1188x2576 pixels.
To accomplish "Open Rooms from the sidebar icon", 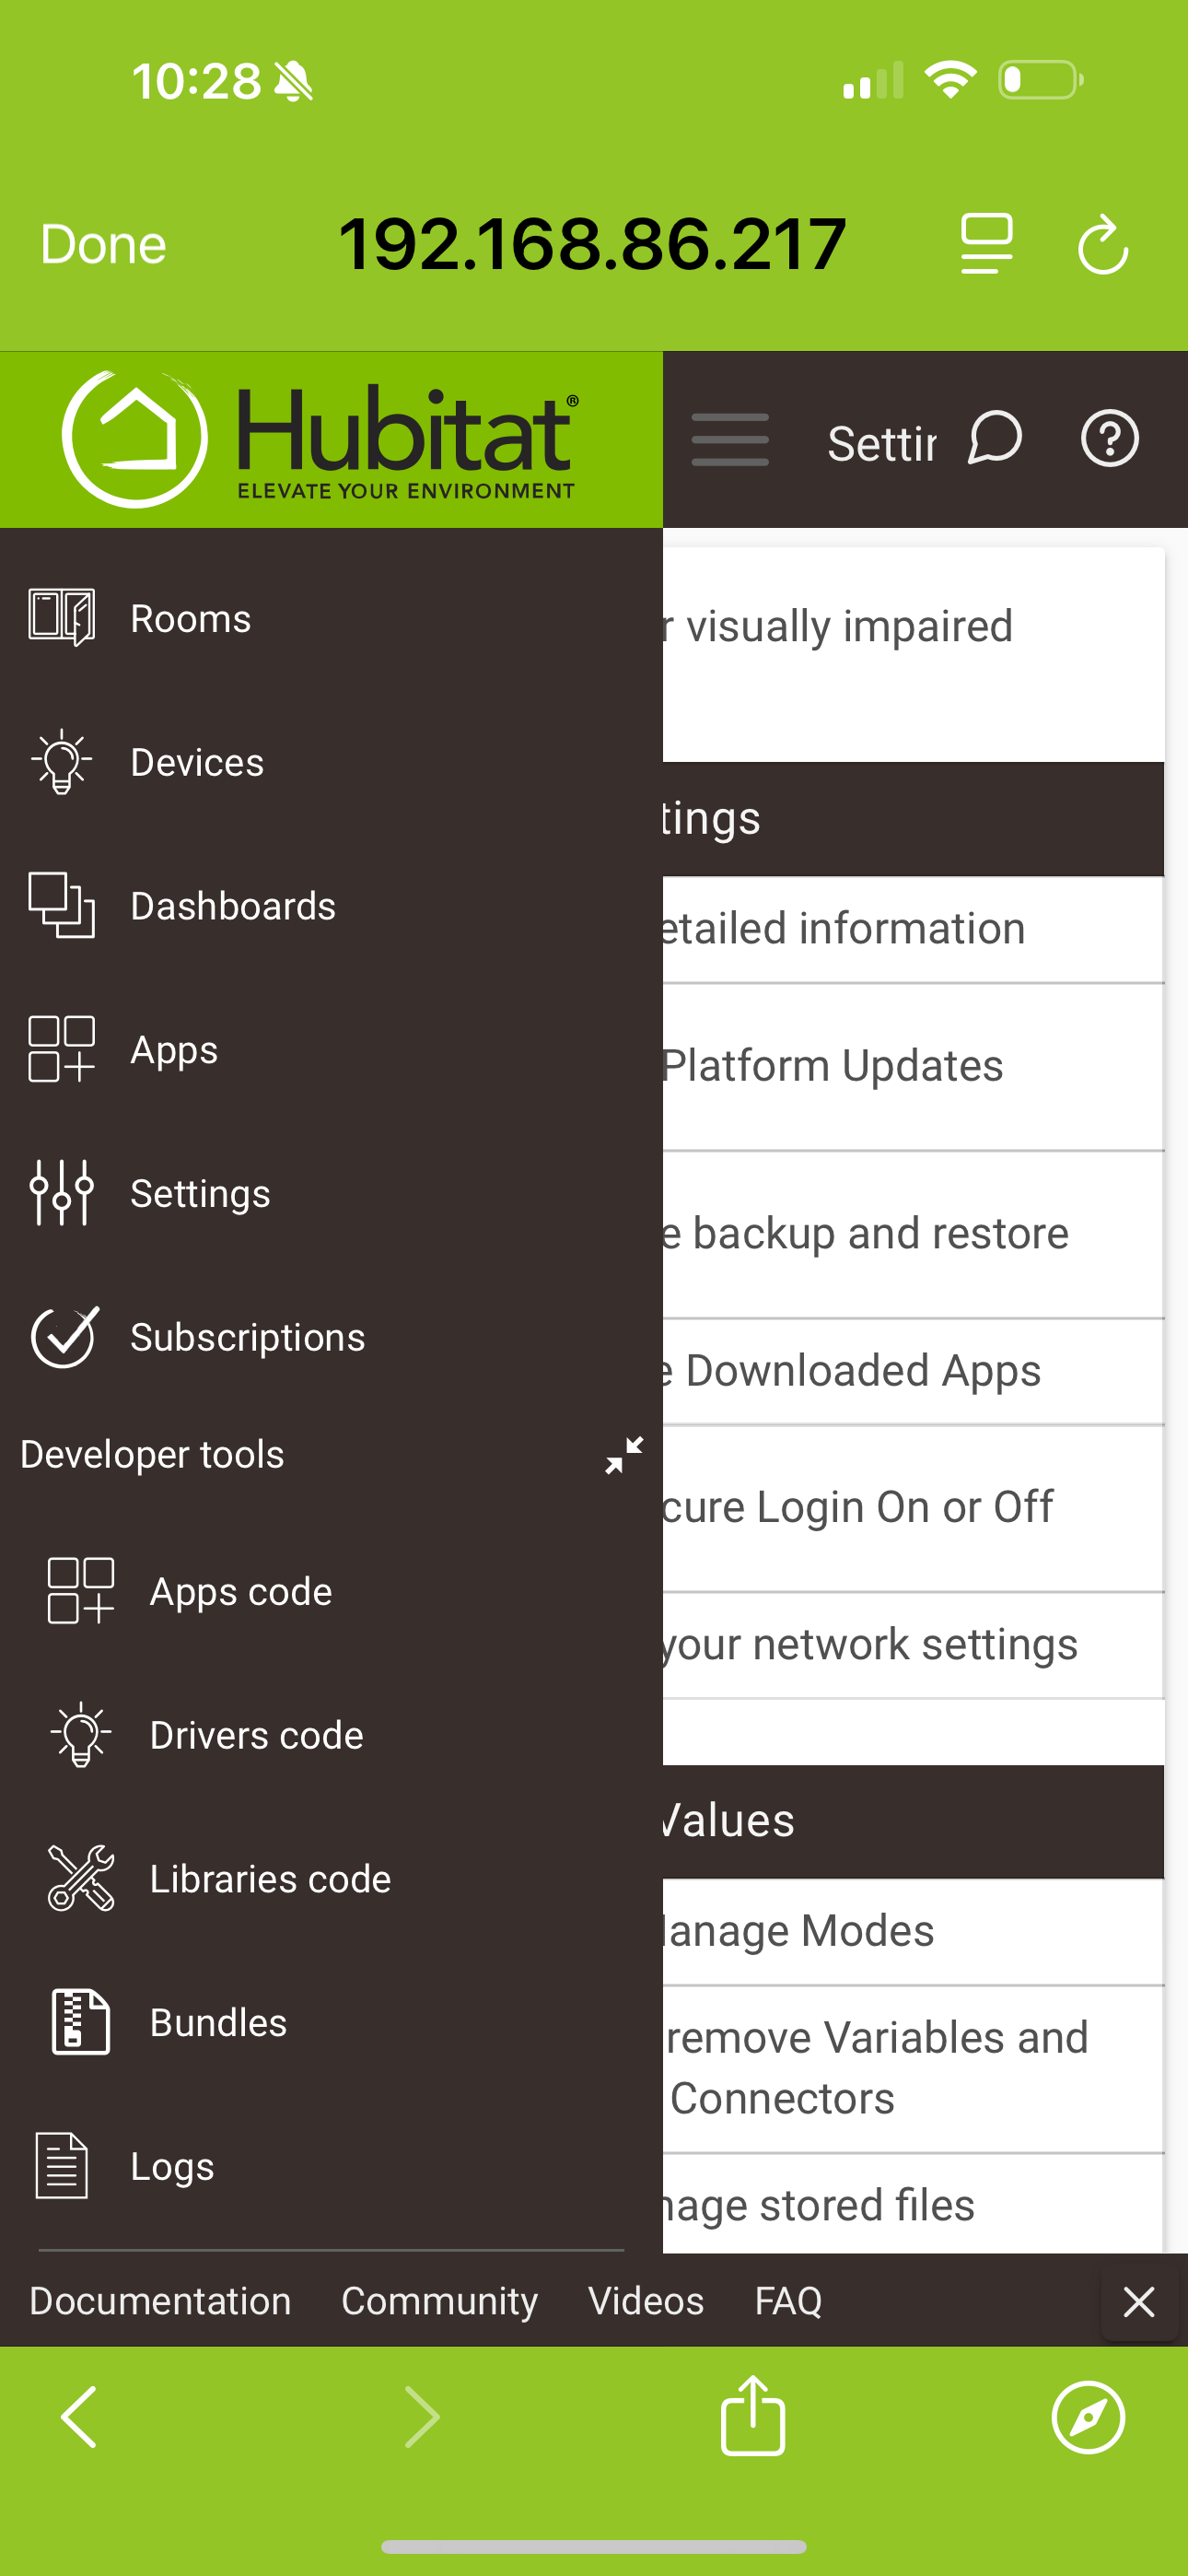I will (x=61, y=618).
